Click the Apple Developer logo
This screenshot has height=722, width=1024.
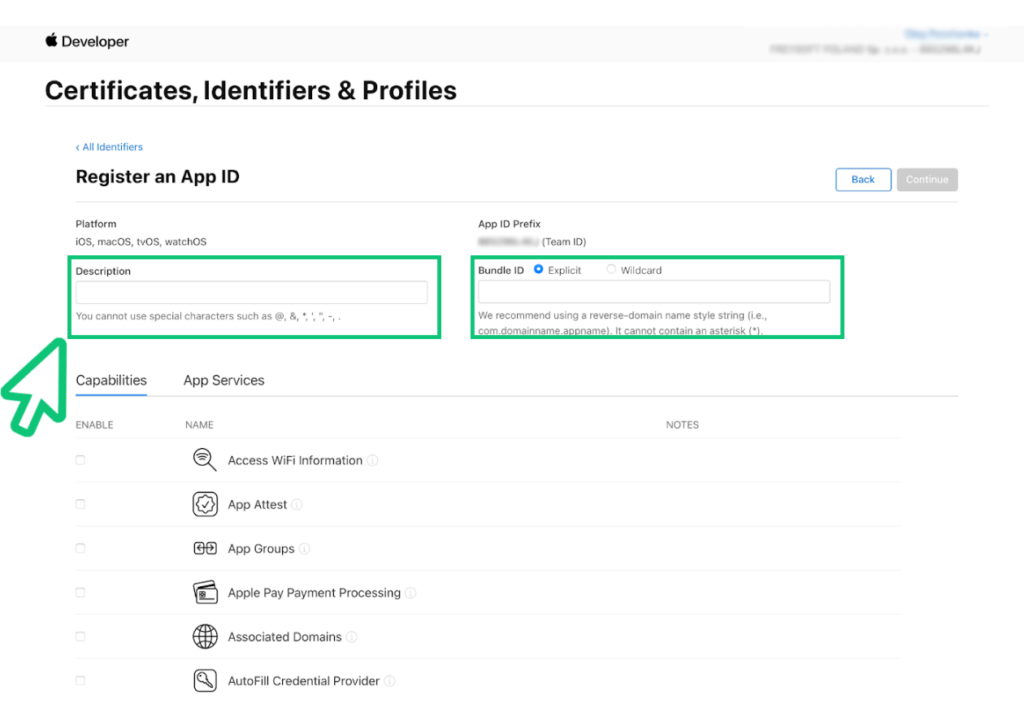(87, 41)
